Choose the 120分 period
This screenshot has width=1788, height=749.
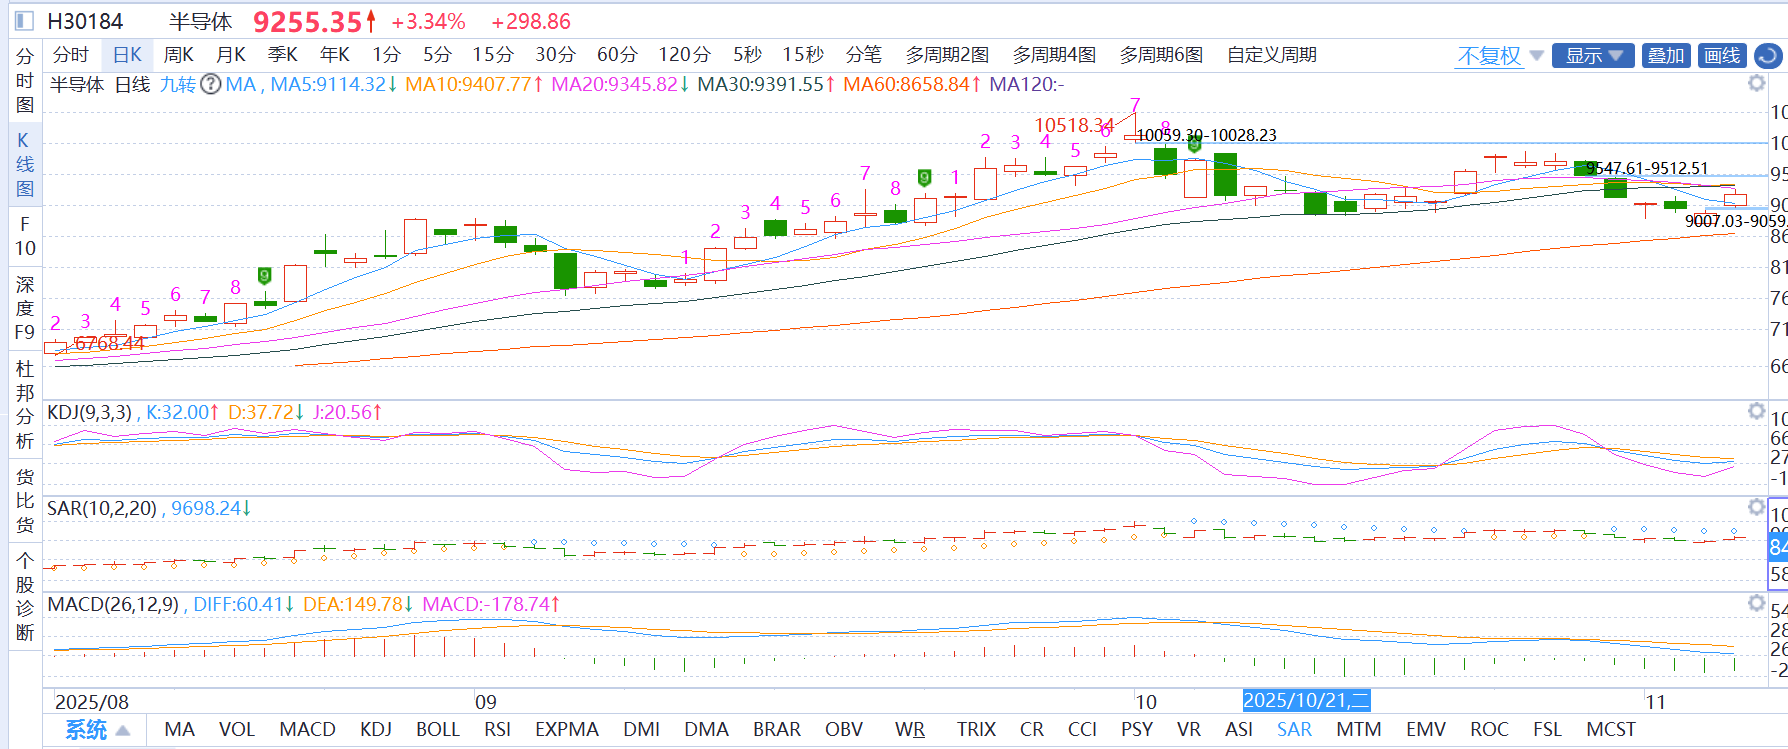click(684, 55)
